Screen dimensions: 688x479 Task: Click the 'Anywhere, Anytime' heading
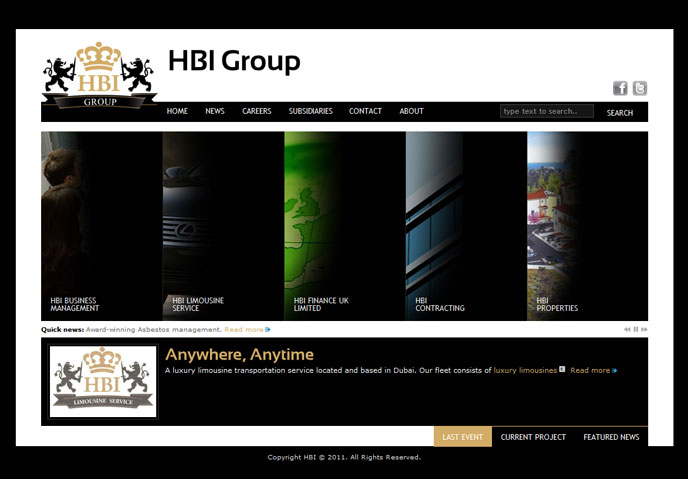coord(240,354)
